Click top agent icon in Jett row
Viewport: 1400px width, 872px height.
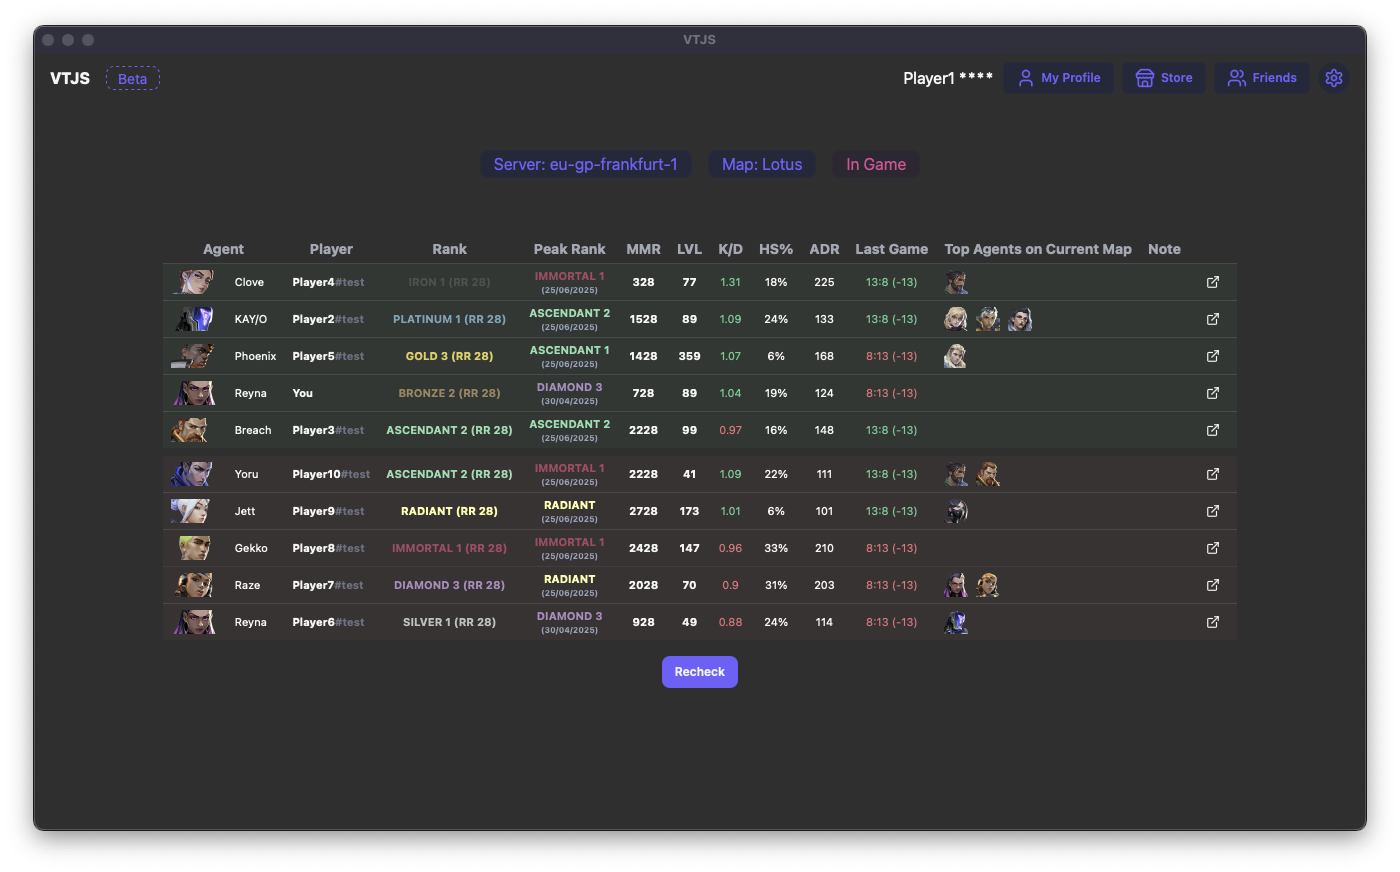[x=957, y=511]
